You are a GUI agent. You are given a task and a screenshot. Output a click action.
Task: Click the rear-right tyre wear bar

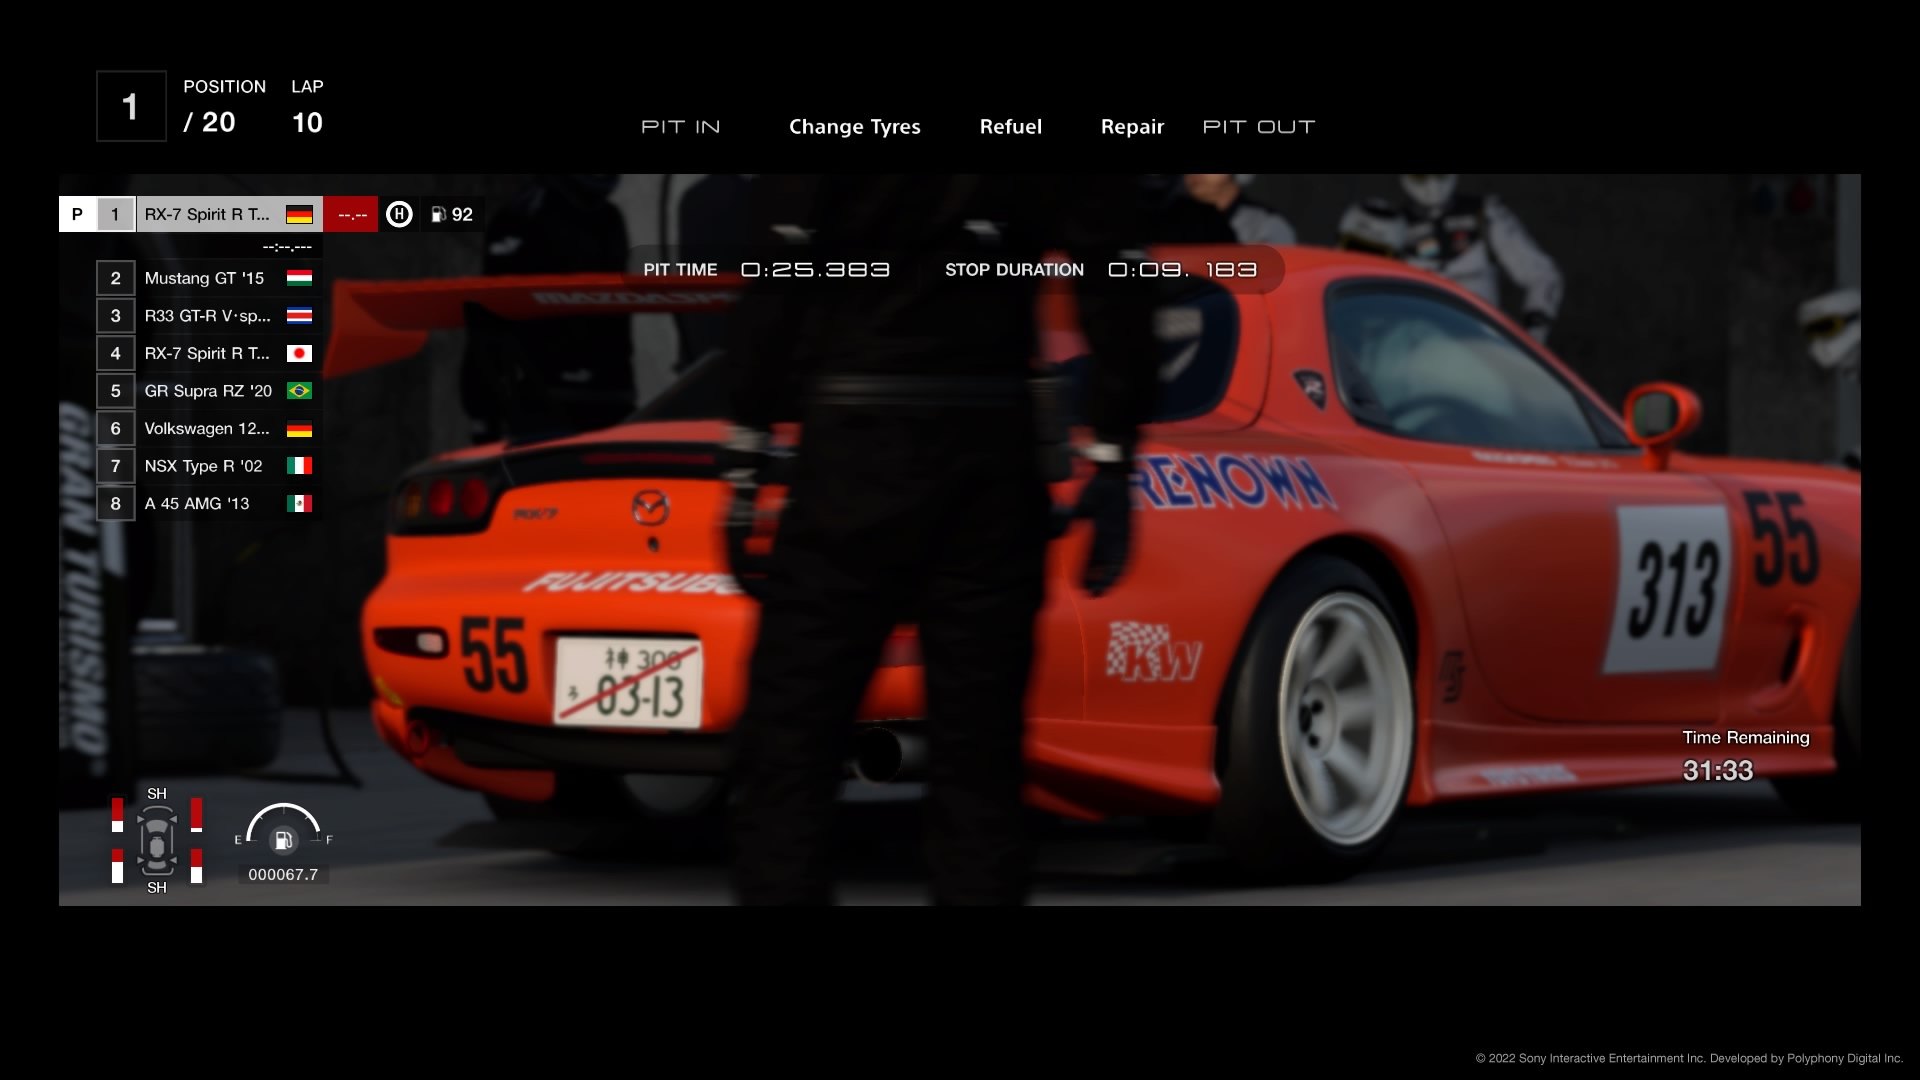[x=196, y=866]
